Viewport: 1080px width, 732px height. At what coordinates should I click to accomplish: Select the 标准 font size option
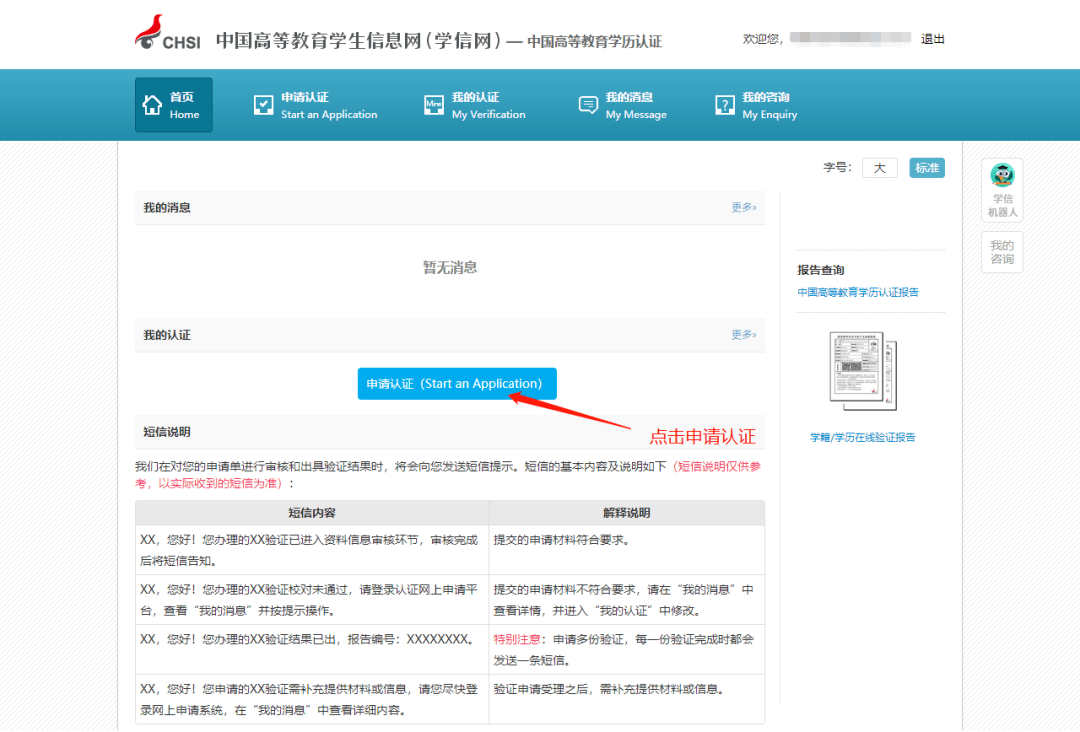[x=926, y=167]
